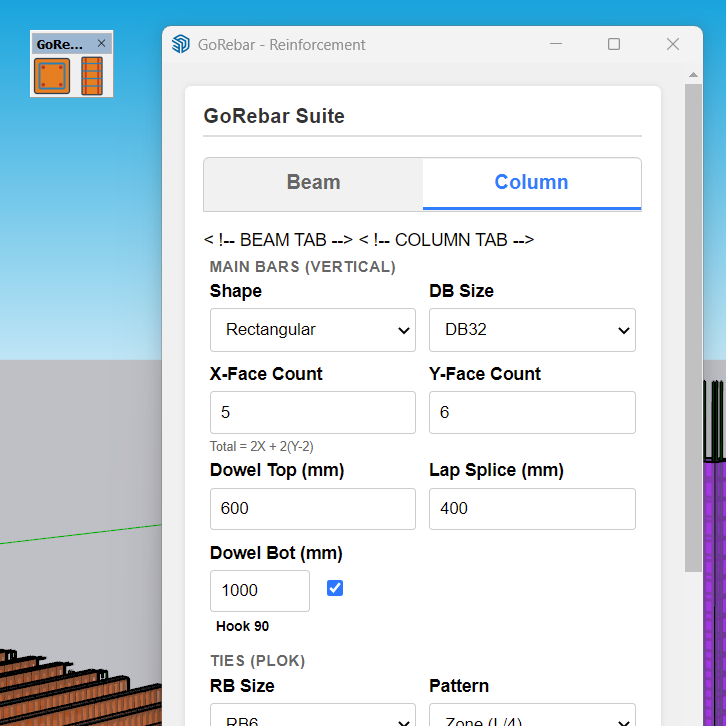Close the GoRebar - Reinforcement window
Viewport: 726px width, 726px height.
pos(673,44)
